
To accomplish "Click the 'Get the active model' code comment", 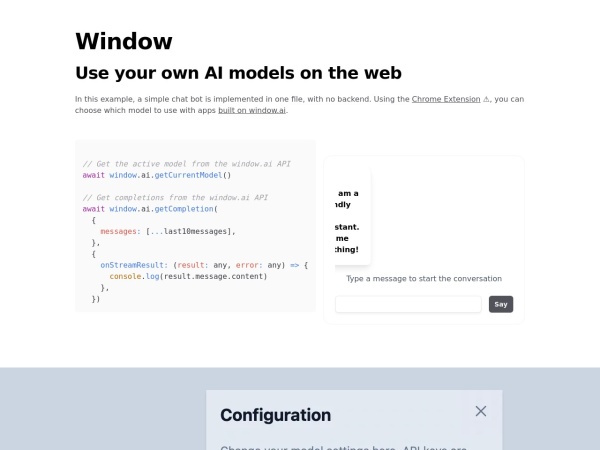I will (186, 163).
